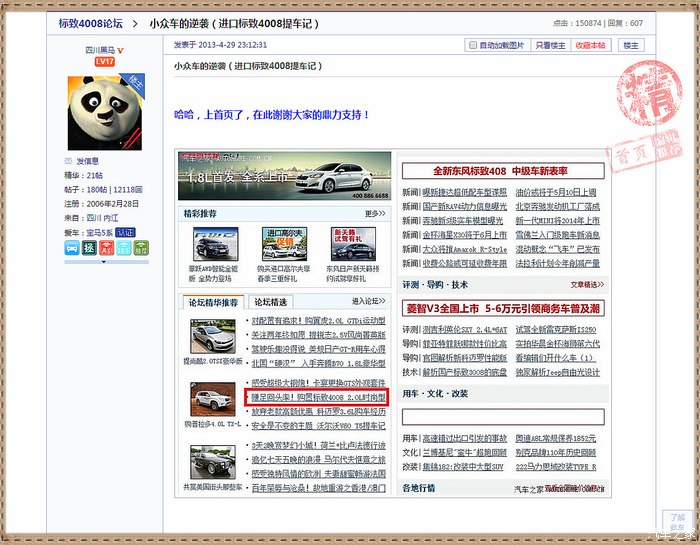Viewport: 700px width, 545px height.
Task: Open the 标致4008论坛 breadcrumb link
Action: tap(90, 23)
